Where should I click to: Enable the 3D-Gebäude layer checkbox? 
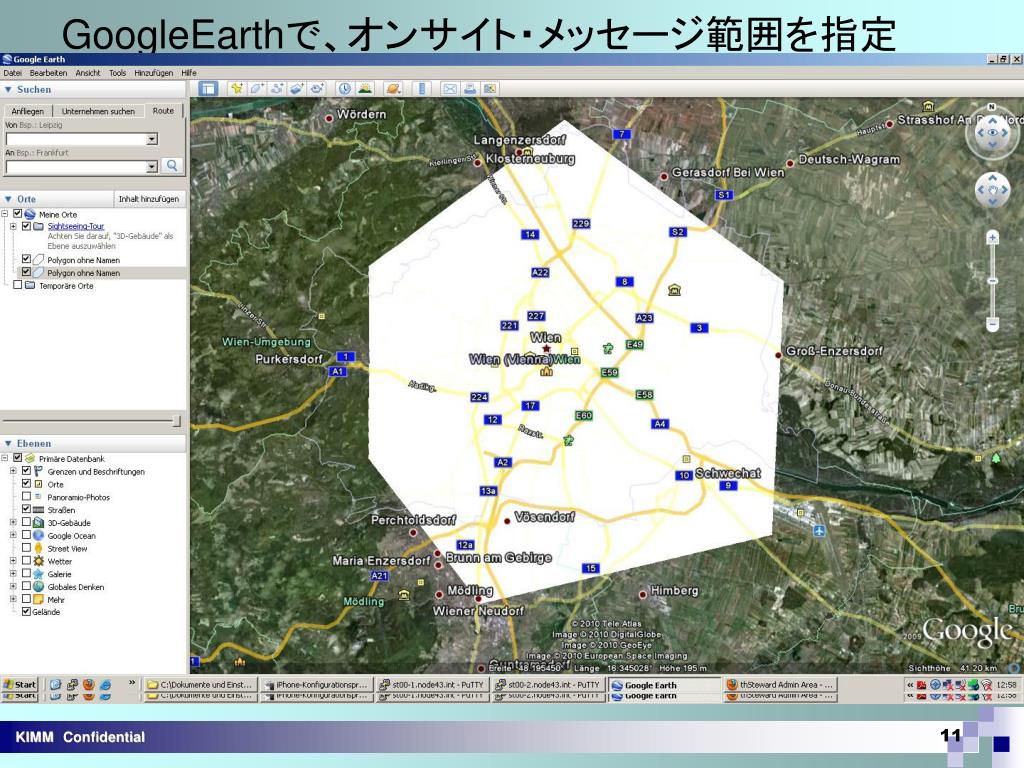click(26, 522)
